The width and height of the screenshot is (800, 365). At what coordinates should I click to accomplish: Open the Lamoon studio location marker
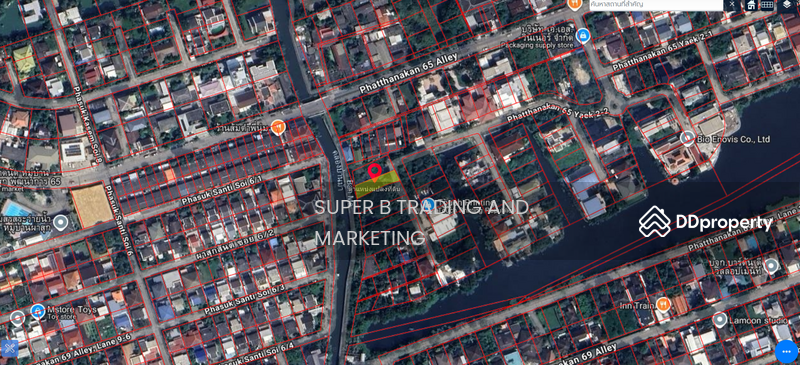720,320
